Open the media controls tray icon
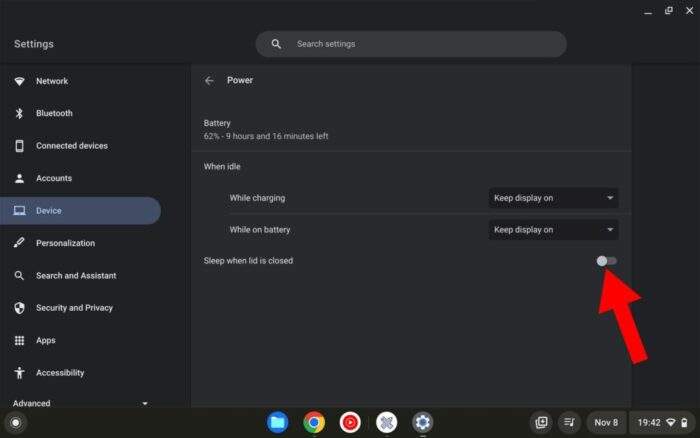700x438 pixels. click(569, 422)
